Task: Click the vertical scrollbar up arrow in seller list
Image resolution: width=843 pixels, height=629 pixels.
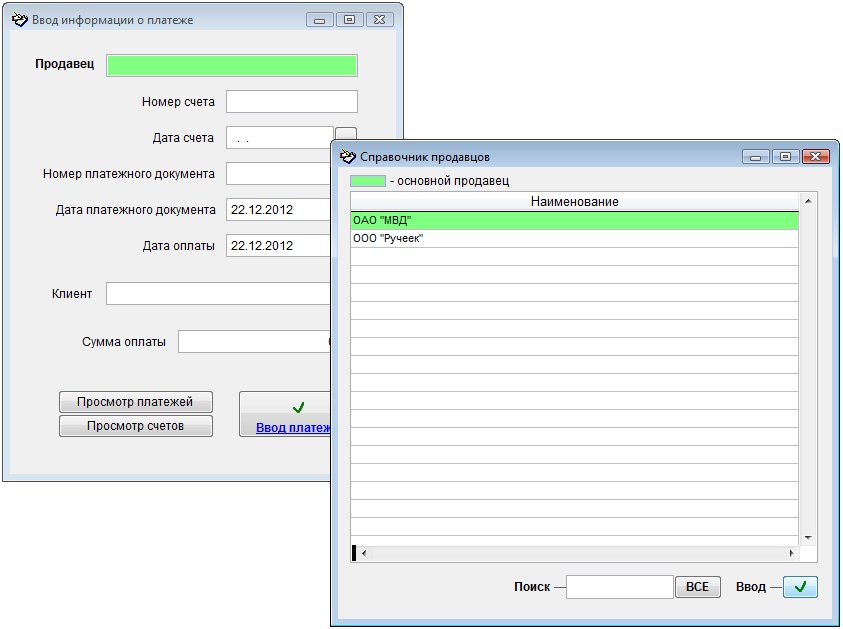Action: tap(808, 201)
